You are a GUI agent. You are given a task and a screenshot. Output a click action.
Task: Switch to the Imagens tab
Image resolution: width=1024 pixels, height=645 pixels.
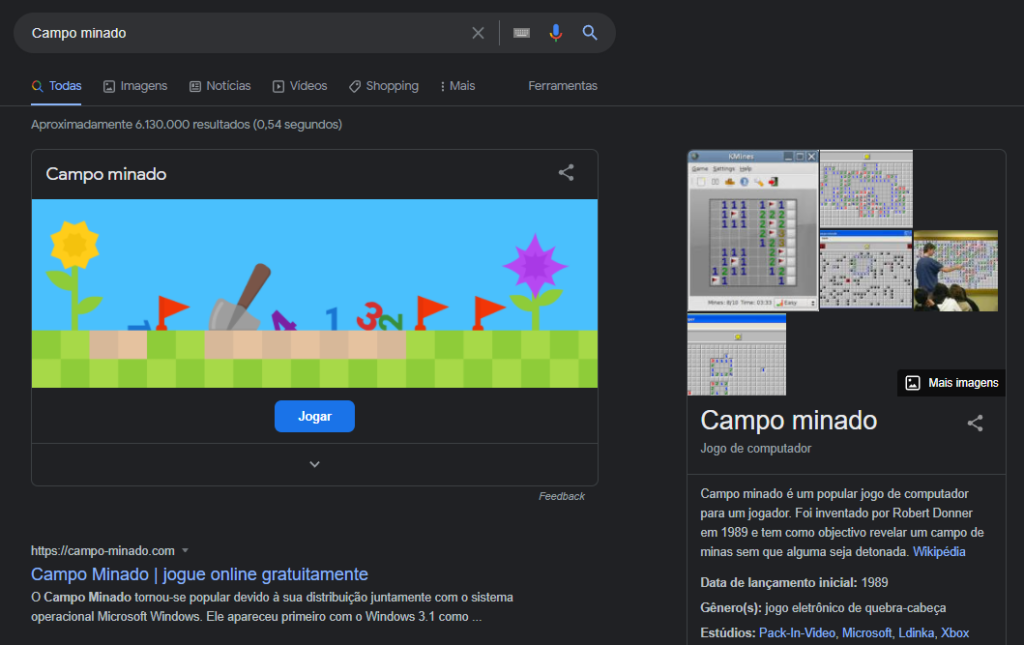coord(135,86)
